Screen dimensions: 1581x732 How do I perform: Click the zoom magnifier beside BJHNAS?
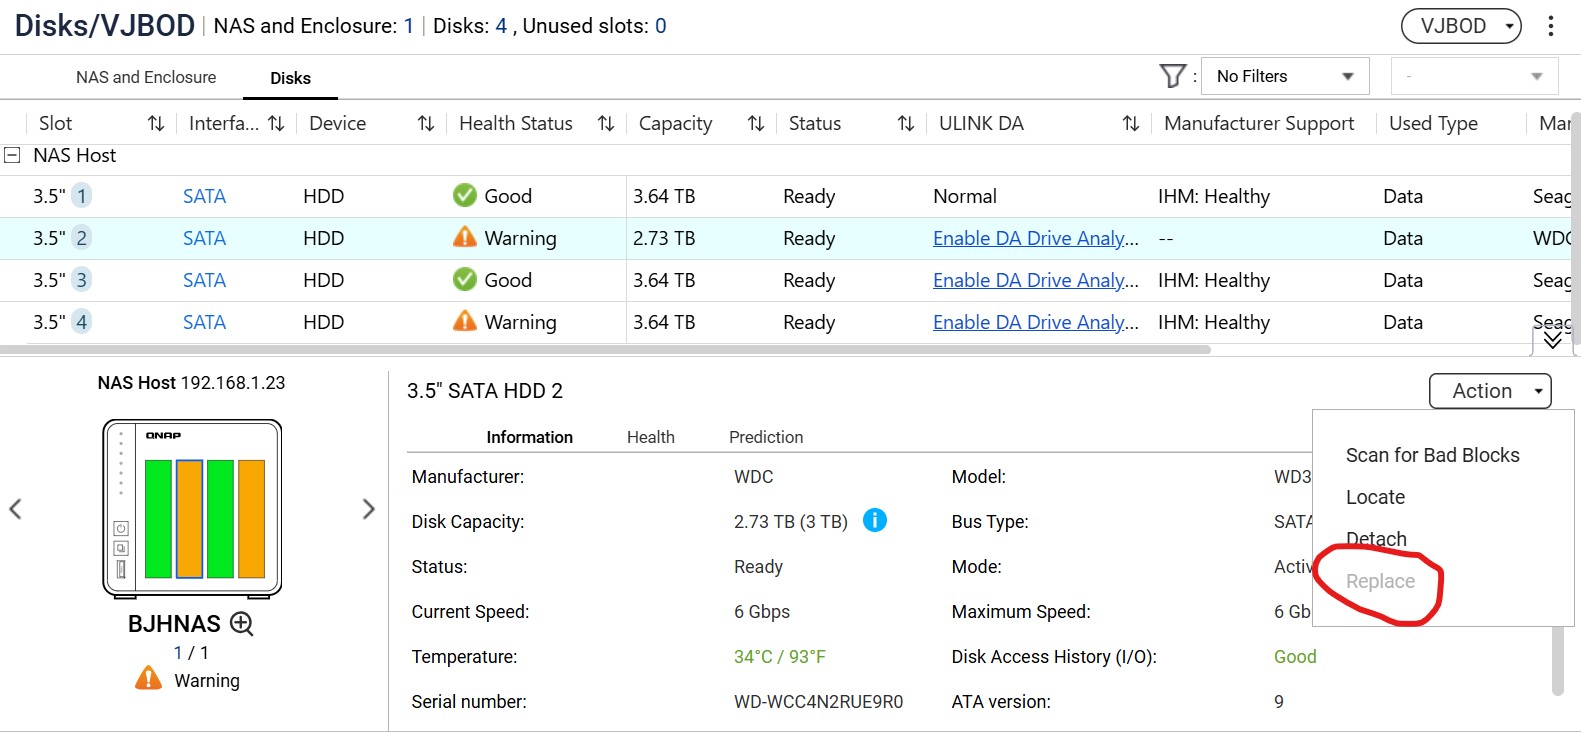coord(242,624)
